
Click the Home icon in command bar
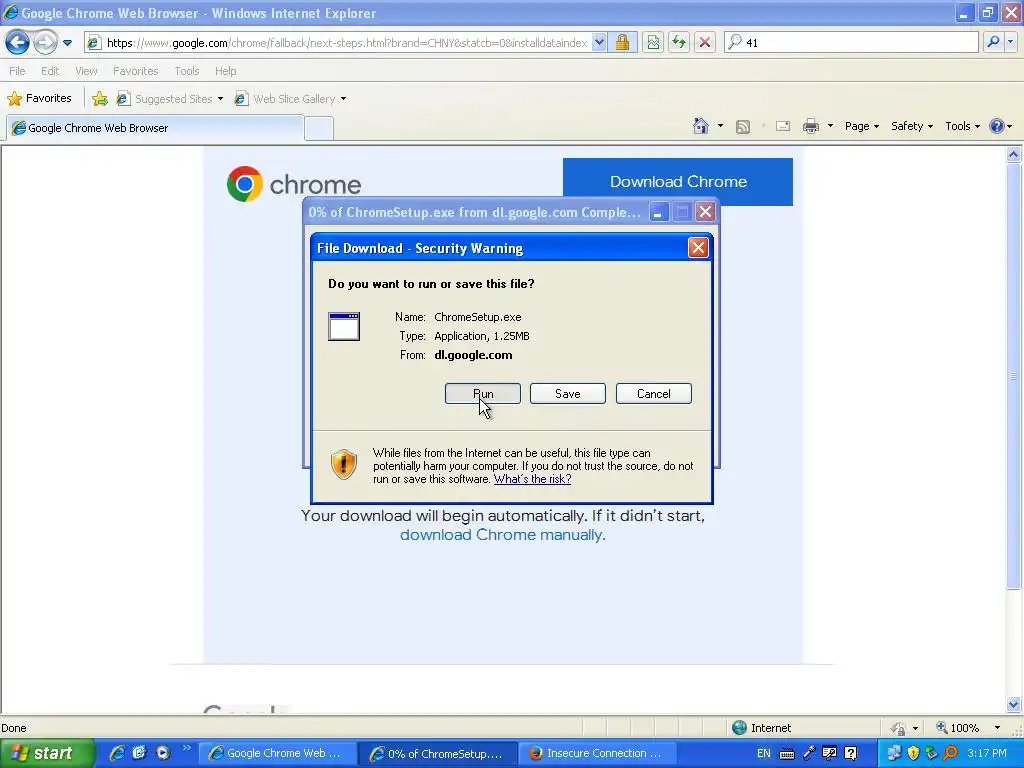coord(701,126)
